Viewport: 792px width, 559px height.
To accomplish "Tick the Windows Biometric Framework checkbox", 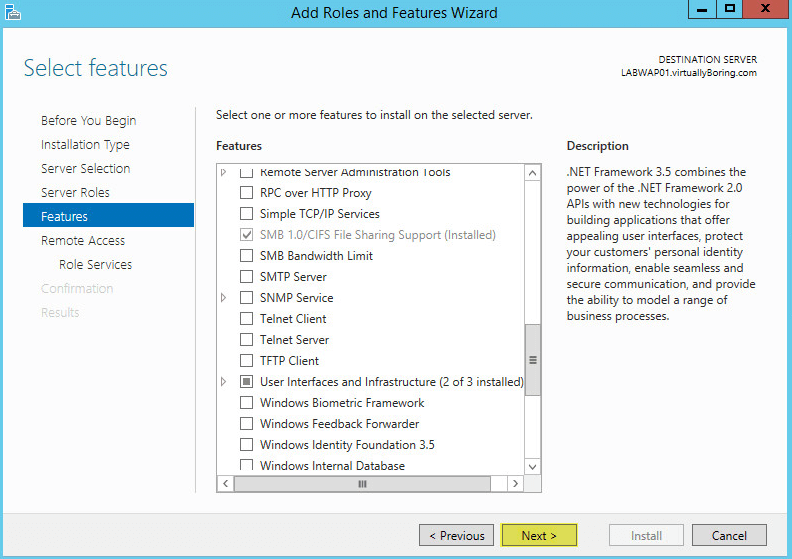I will click(246, 402).
